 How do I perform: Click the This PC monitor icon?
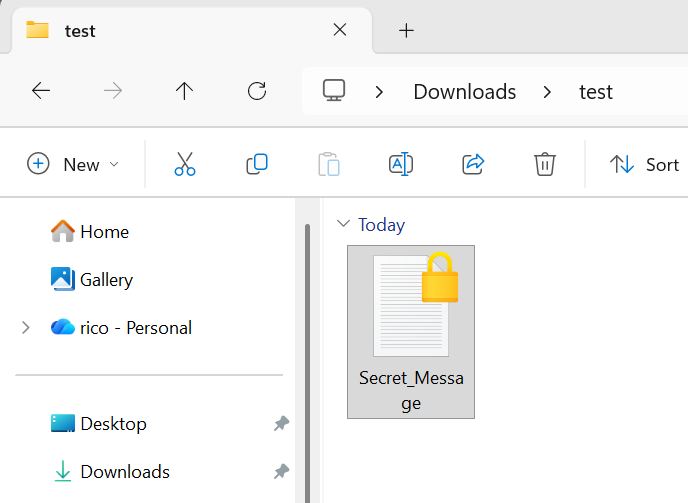tap(334, 90)
